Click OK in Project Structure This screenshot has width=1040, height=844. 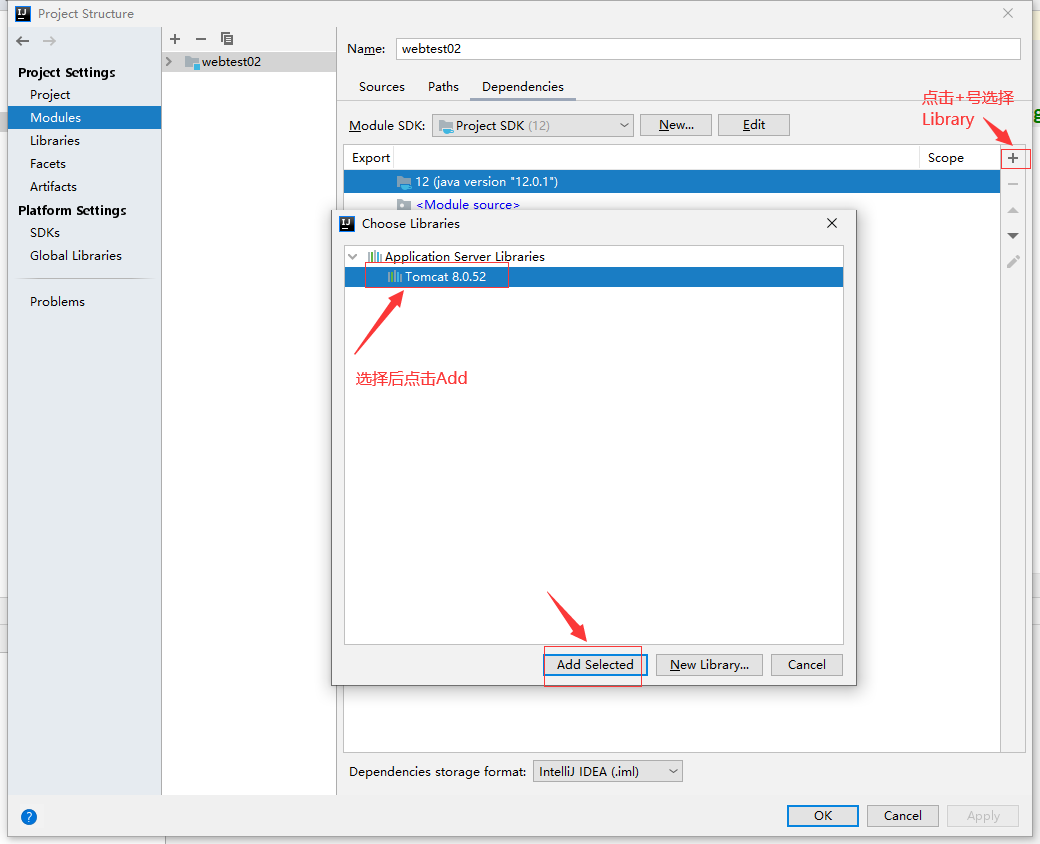click(822, 816)
